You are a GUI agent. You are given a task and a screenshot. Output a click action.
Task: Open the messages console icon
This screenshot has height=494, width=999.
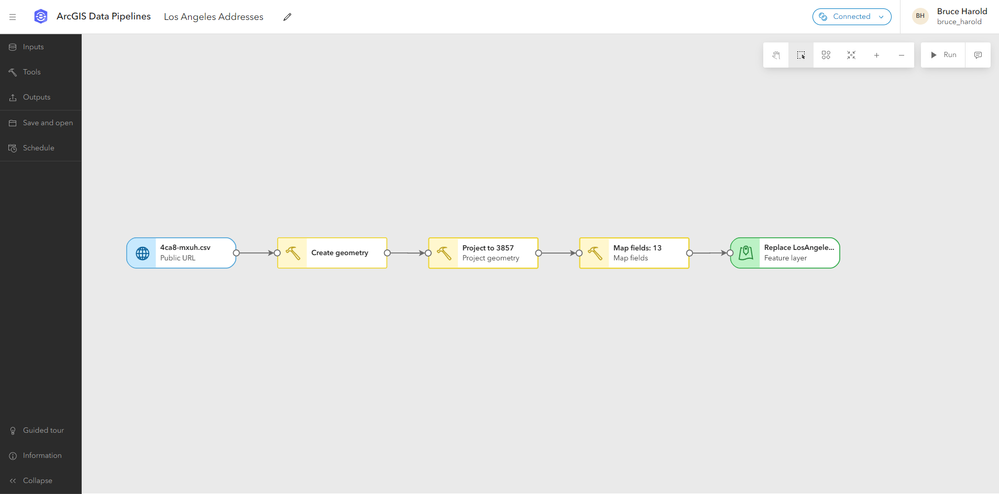coord(978,55)
